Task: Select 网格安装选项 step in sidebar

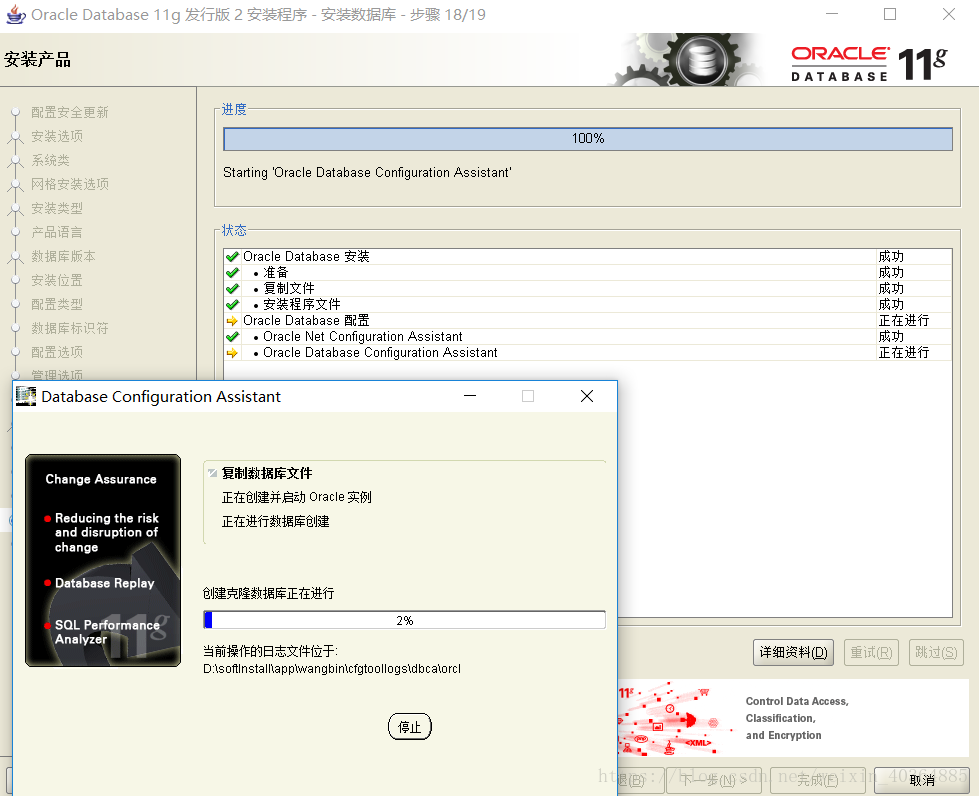Action: pyautogui.click(x=70, y=184)
